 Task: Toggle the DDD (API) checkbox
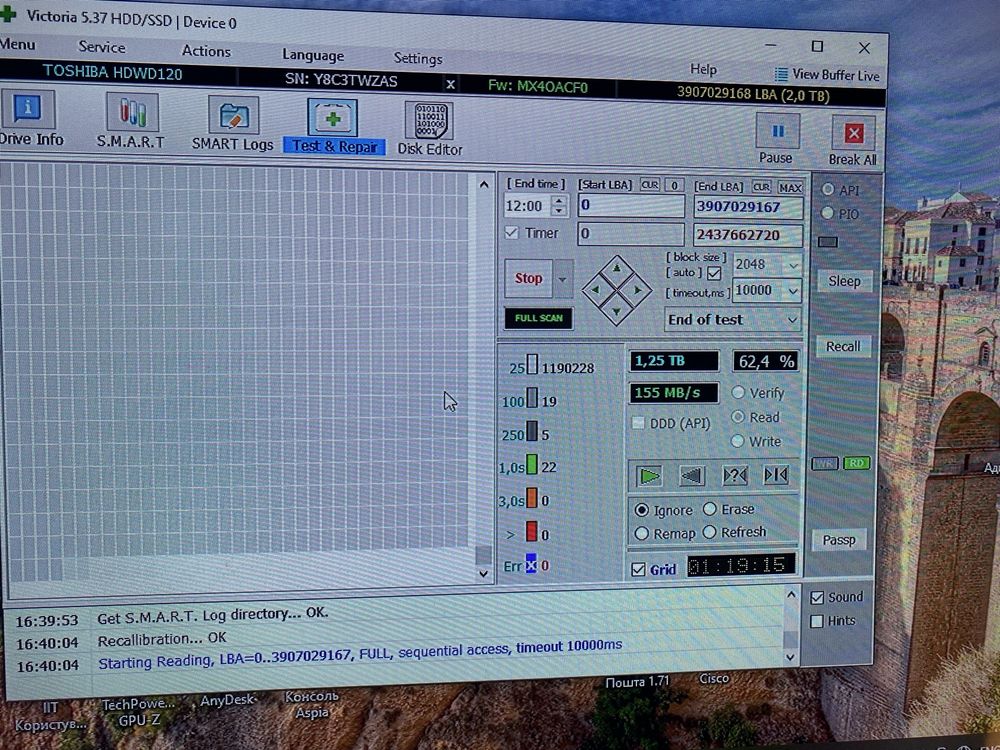tap(638, 423)
